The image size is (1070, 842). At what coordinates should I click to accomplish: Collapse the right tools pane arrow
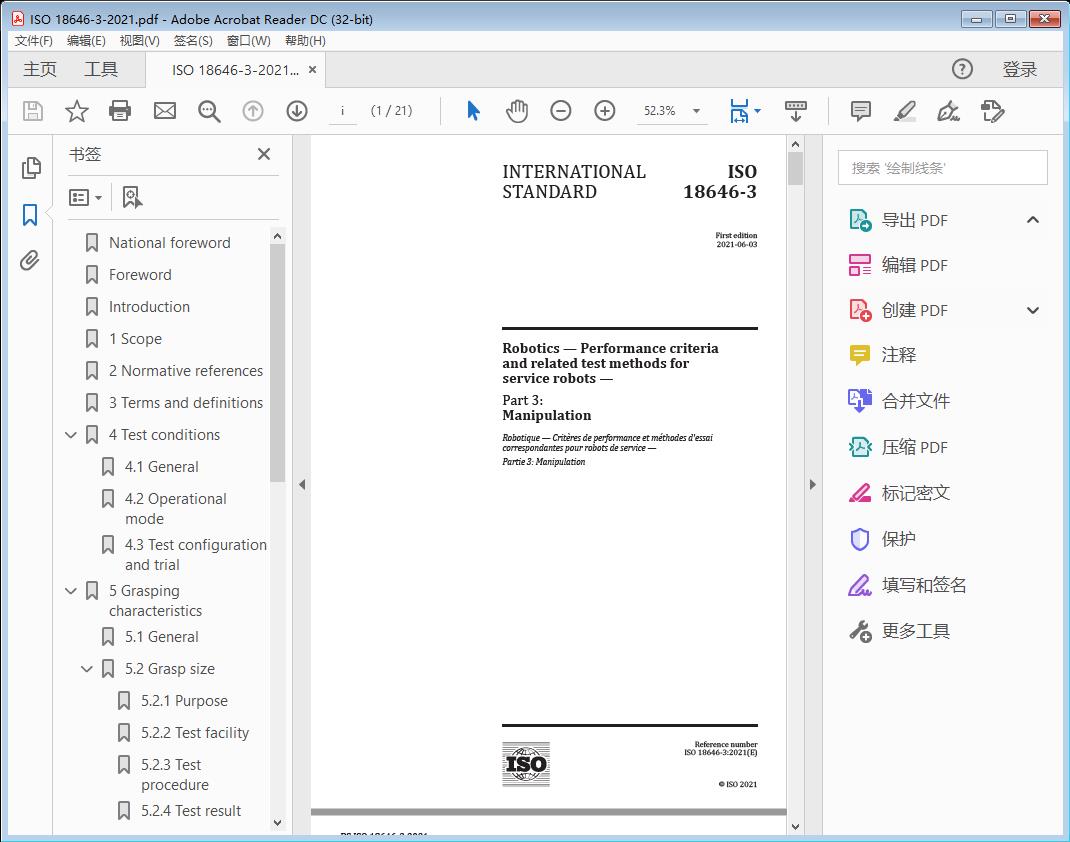pyautogui.click(x=812, y=485)
